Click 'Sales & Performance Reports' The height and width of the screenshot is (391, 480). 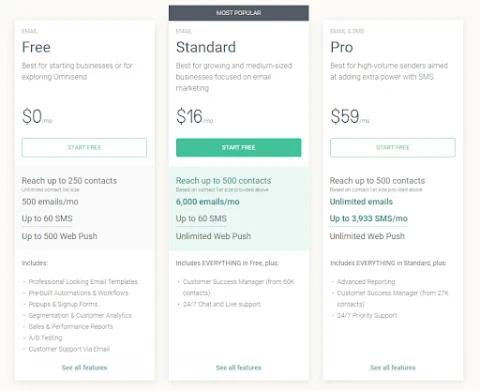tap(71, 327)
